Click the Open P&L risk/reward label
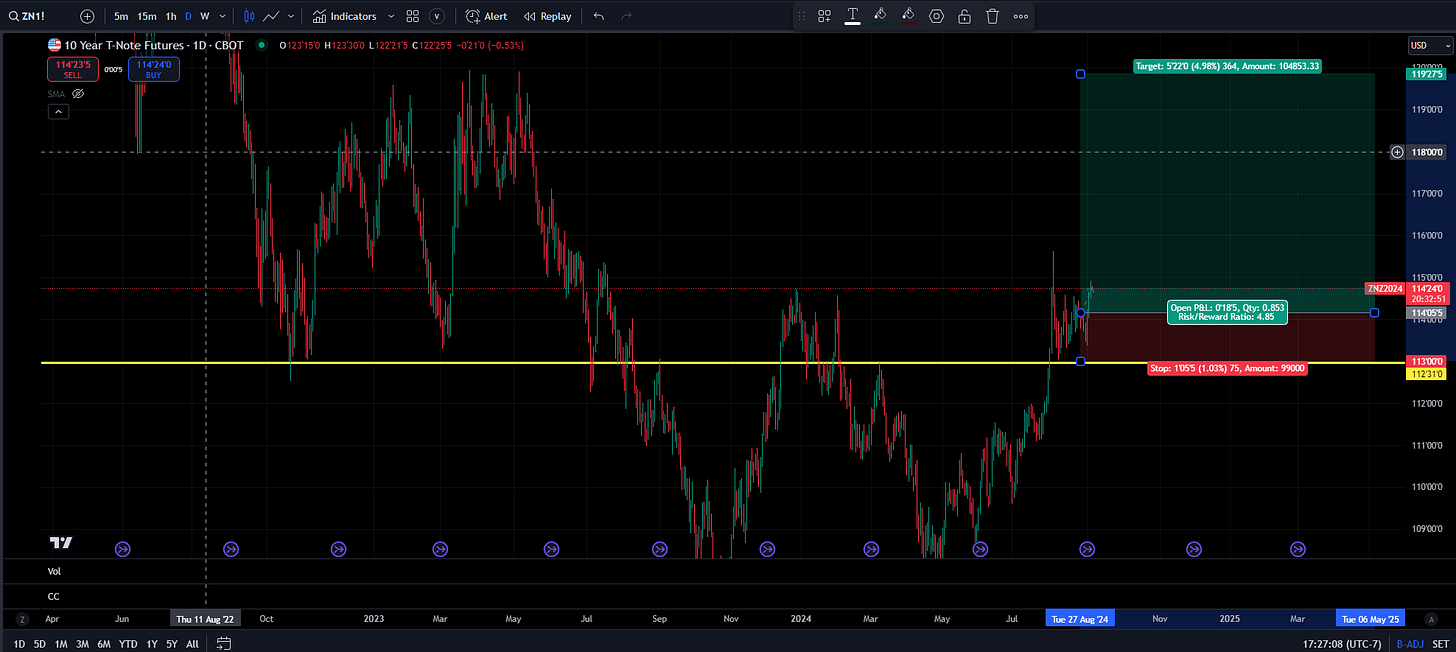The width and height of the screenshot is (1456, 652). pos(1227,312)
